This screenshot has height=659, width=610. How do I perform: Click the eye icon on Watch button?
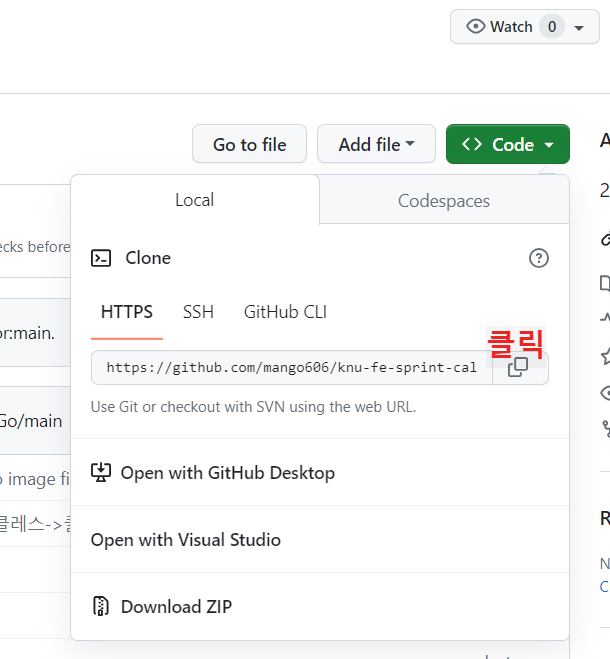[475, 26]
